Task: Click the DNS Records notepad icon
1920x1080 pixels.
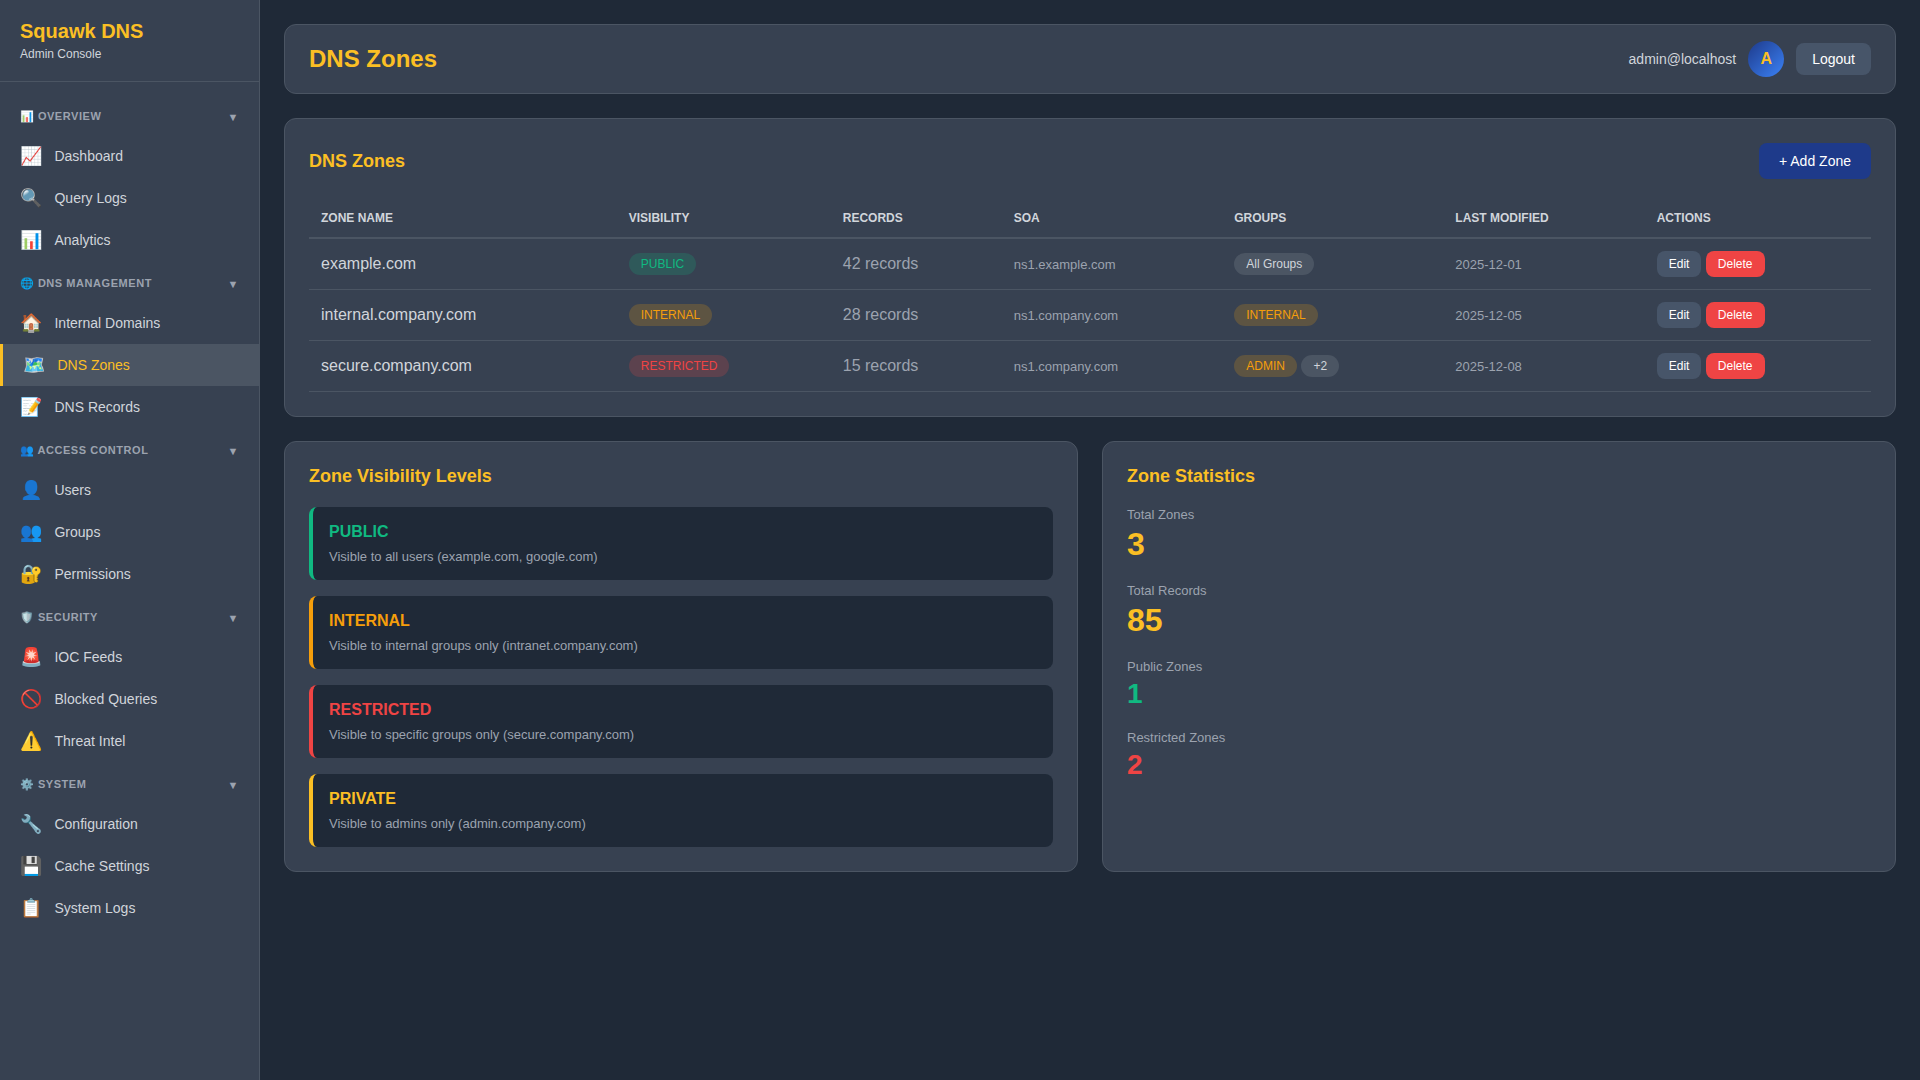Action: 31,407
